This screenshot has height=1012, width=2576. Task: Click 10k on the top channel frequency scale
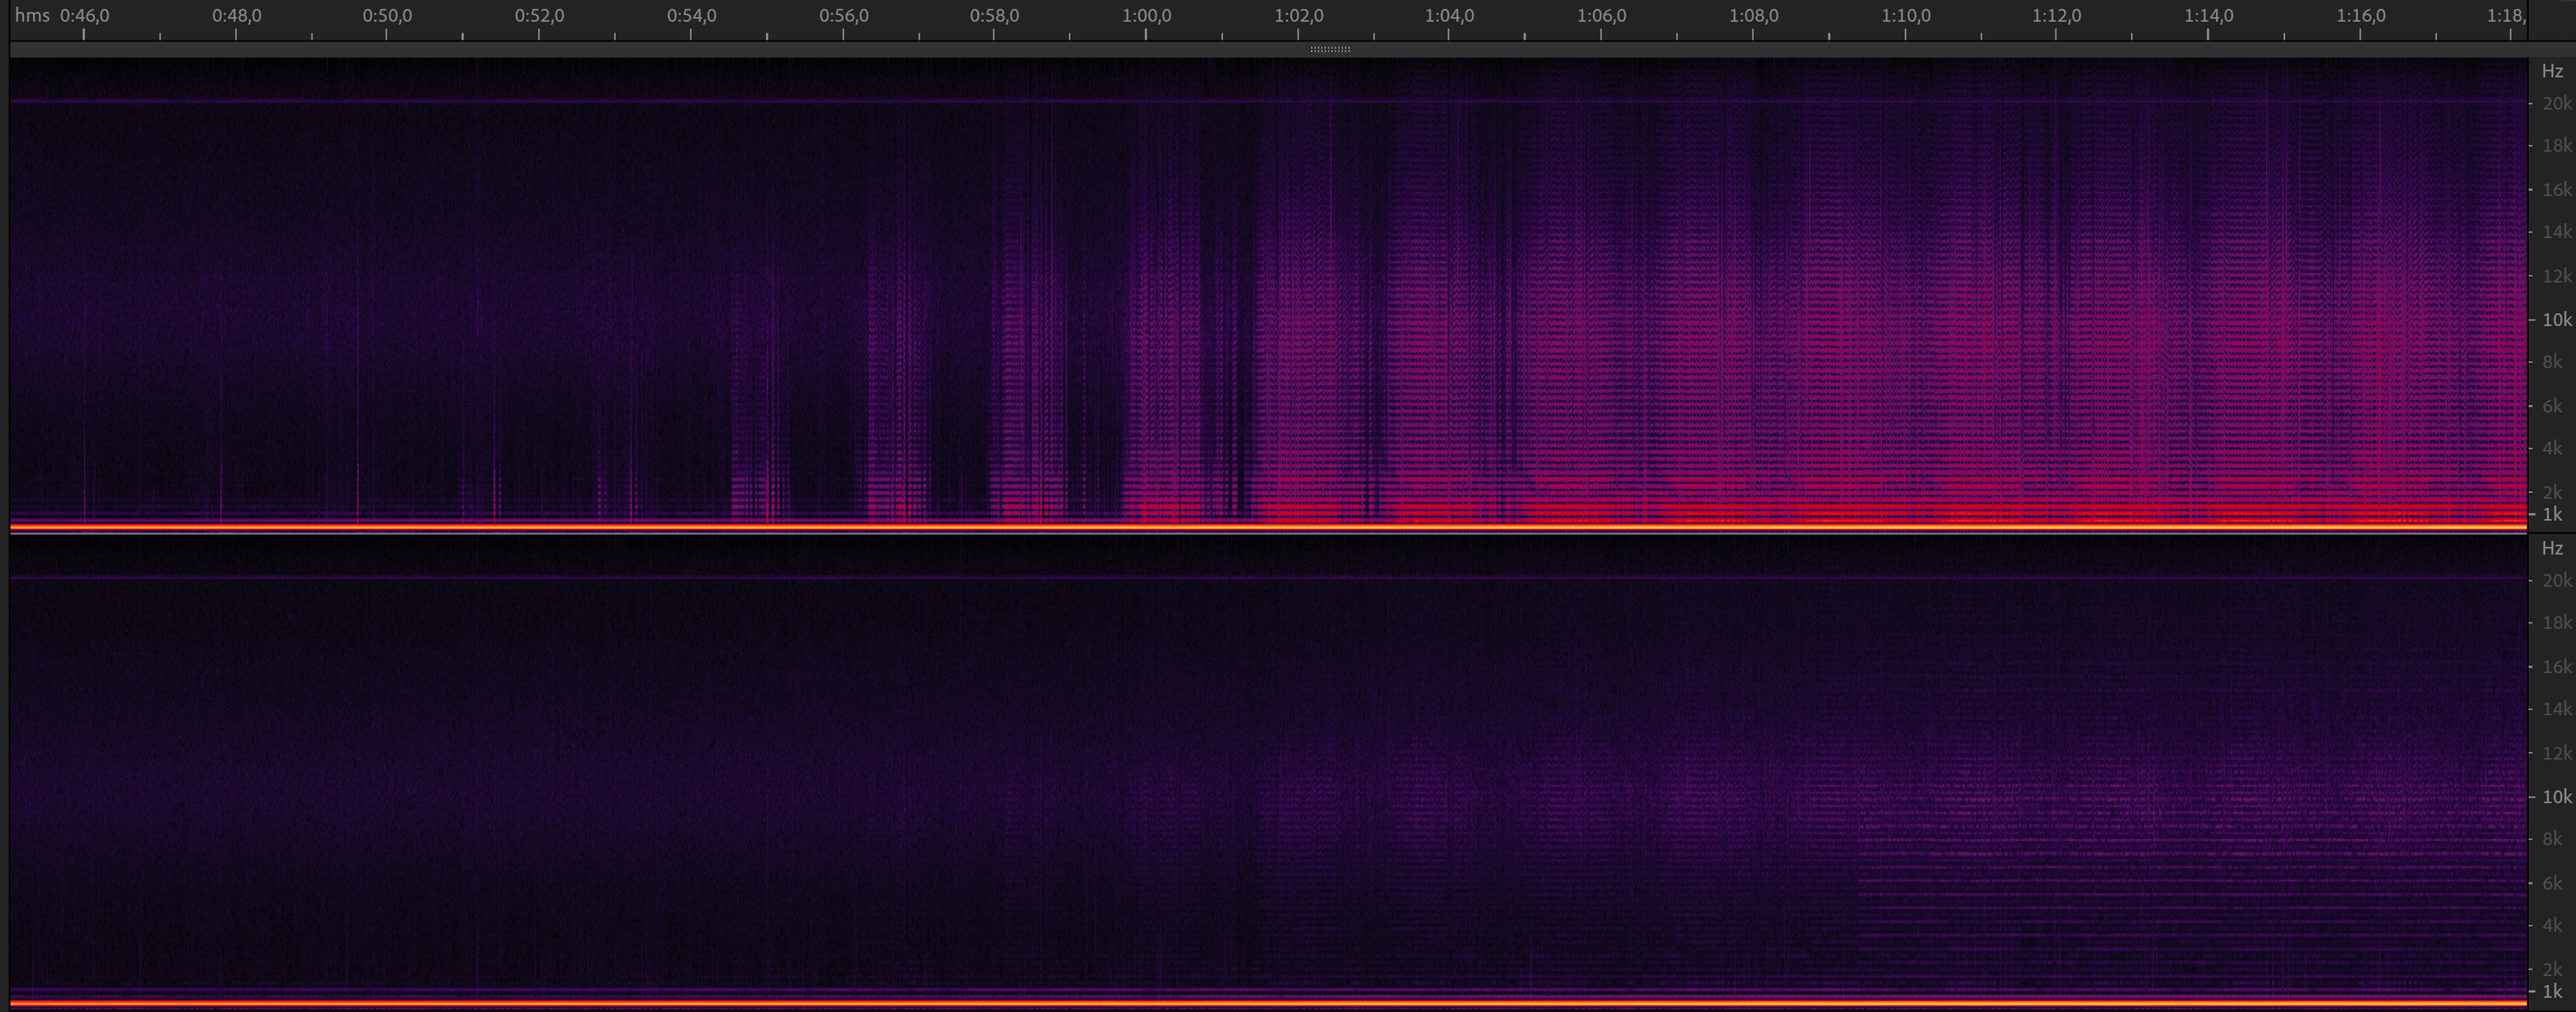(x=2556, y=320)
